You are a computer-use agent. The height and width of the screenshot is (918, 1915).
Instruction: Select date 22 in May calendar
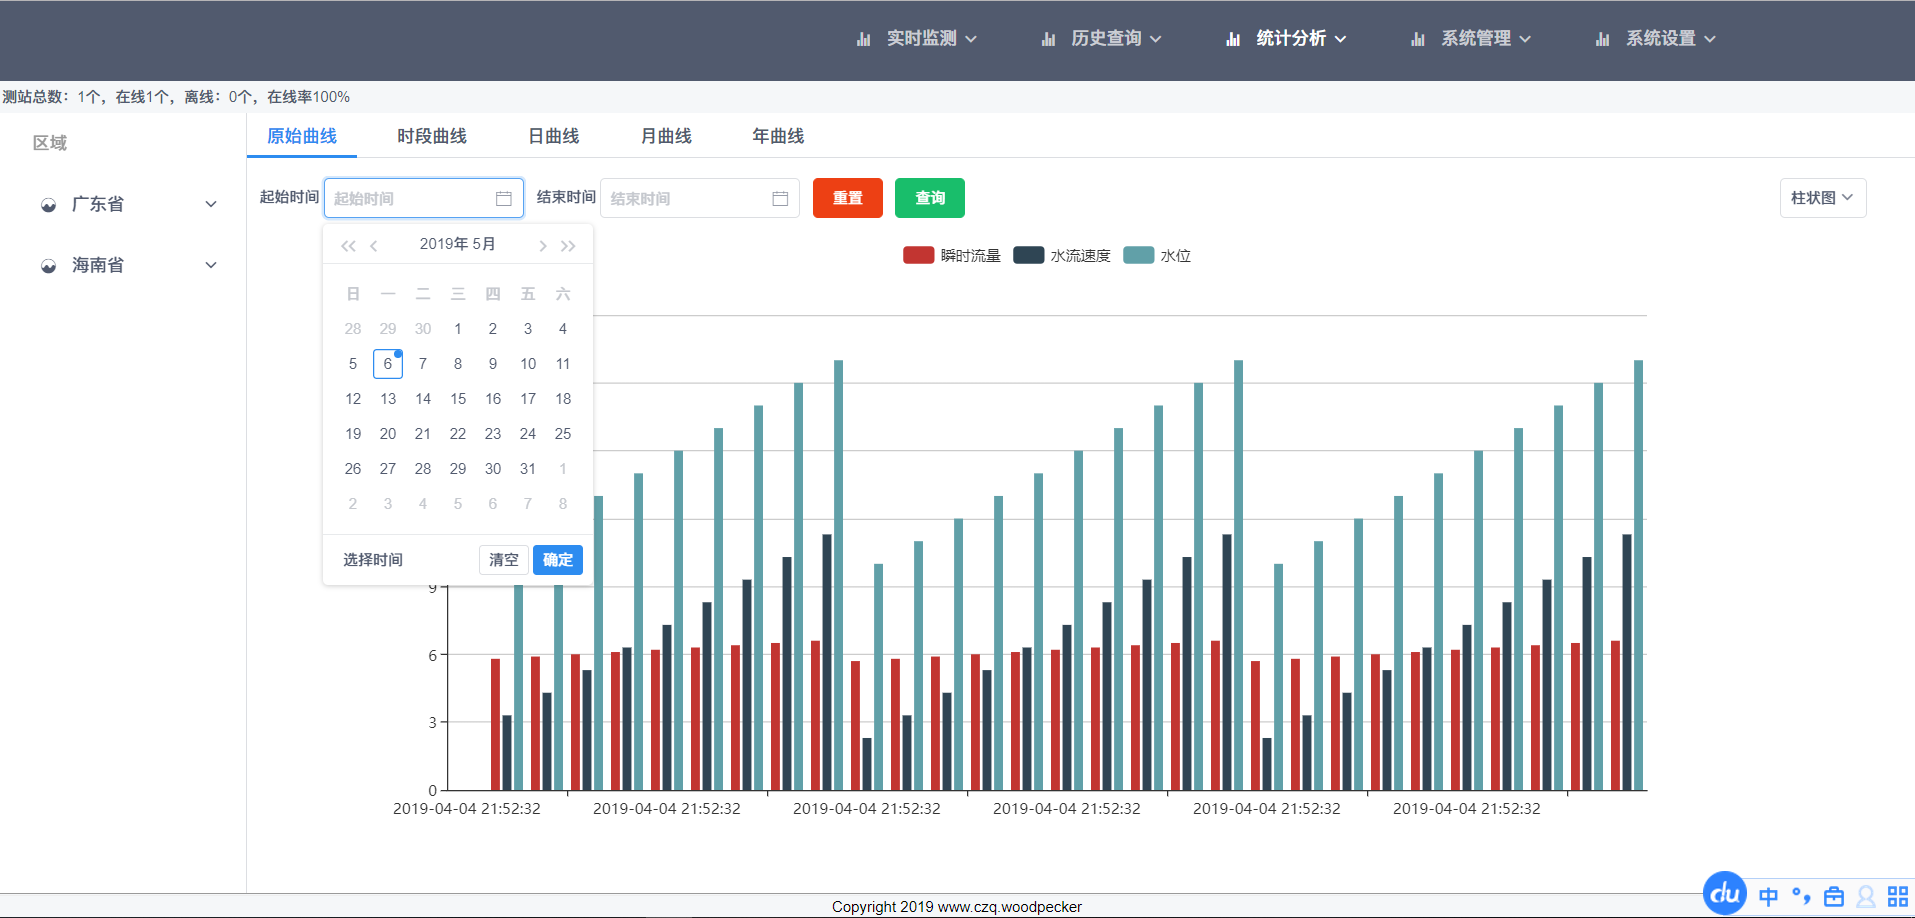[x=458, y=434]
